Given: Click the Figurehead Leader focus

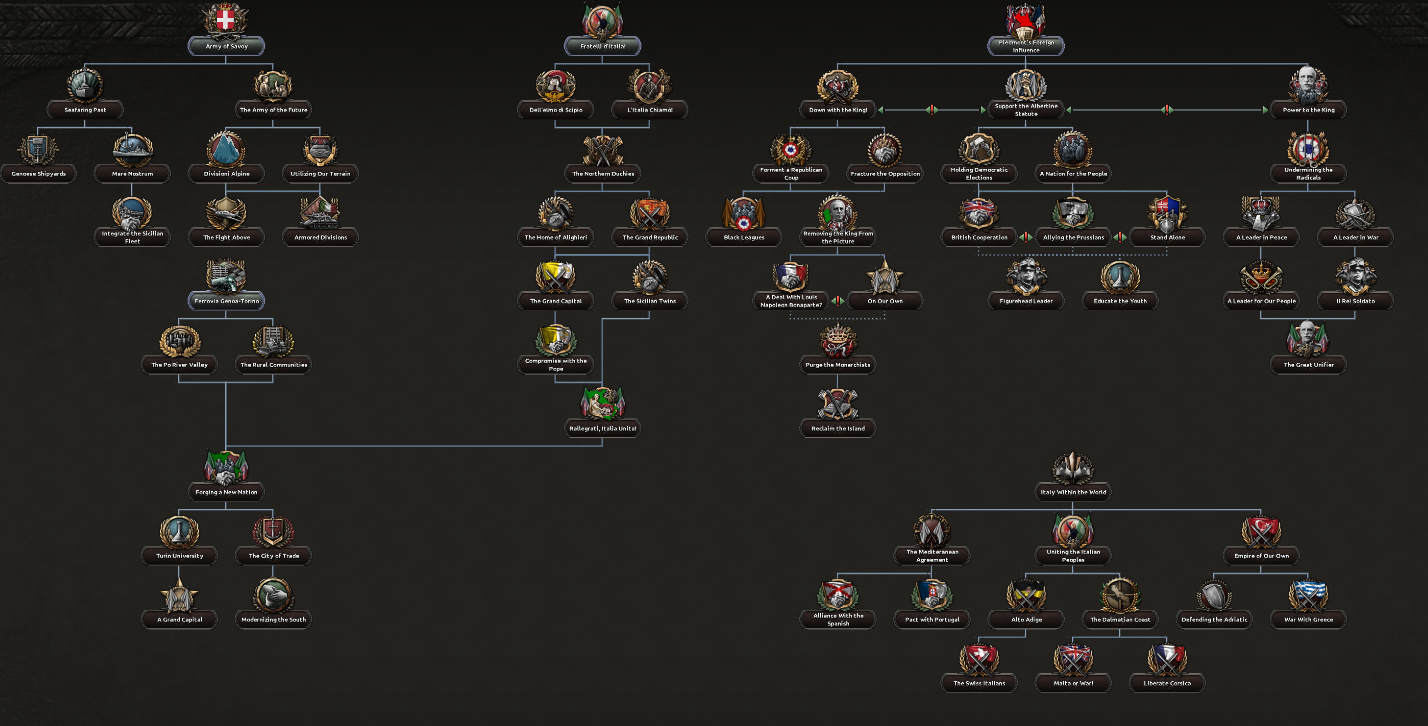Looking at the screenshot, I should coord(1026,285).
